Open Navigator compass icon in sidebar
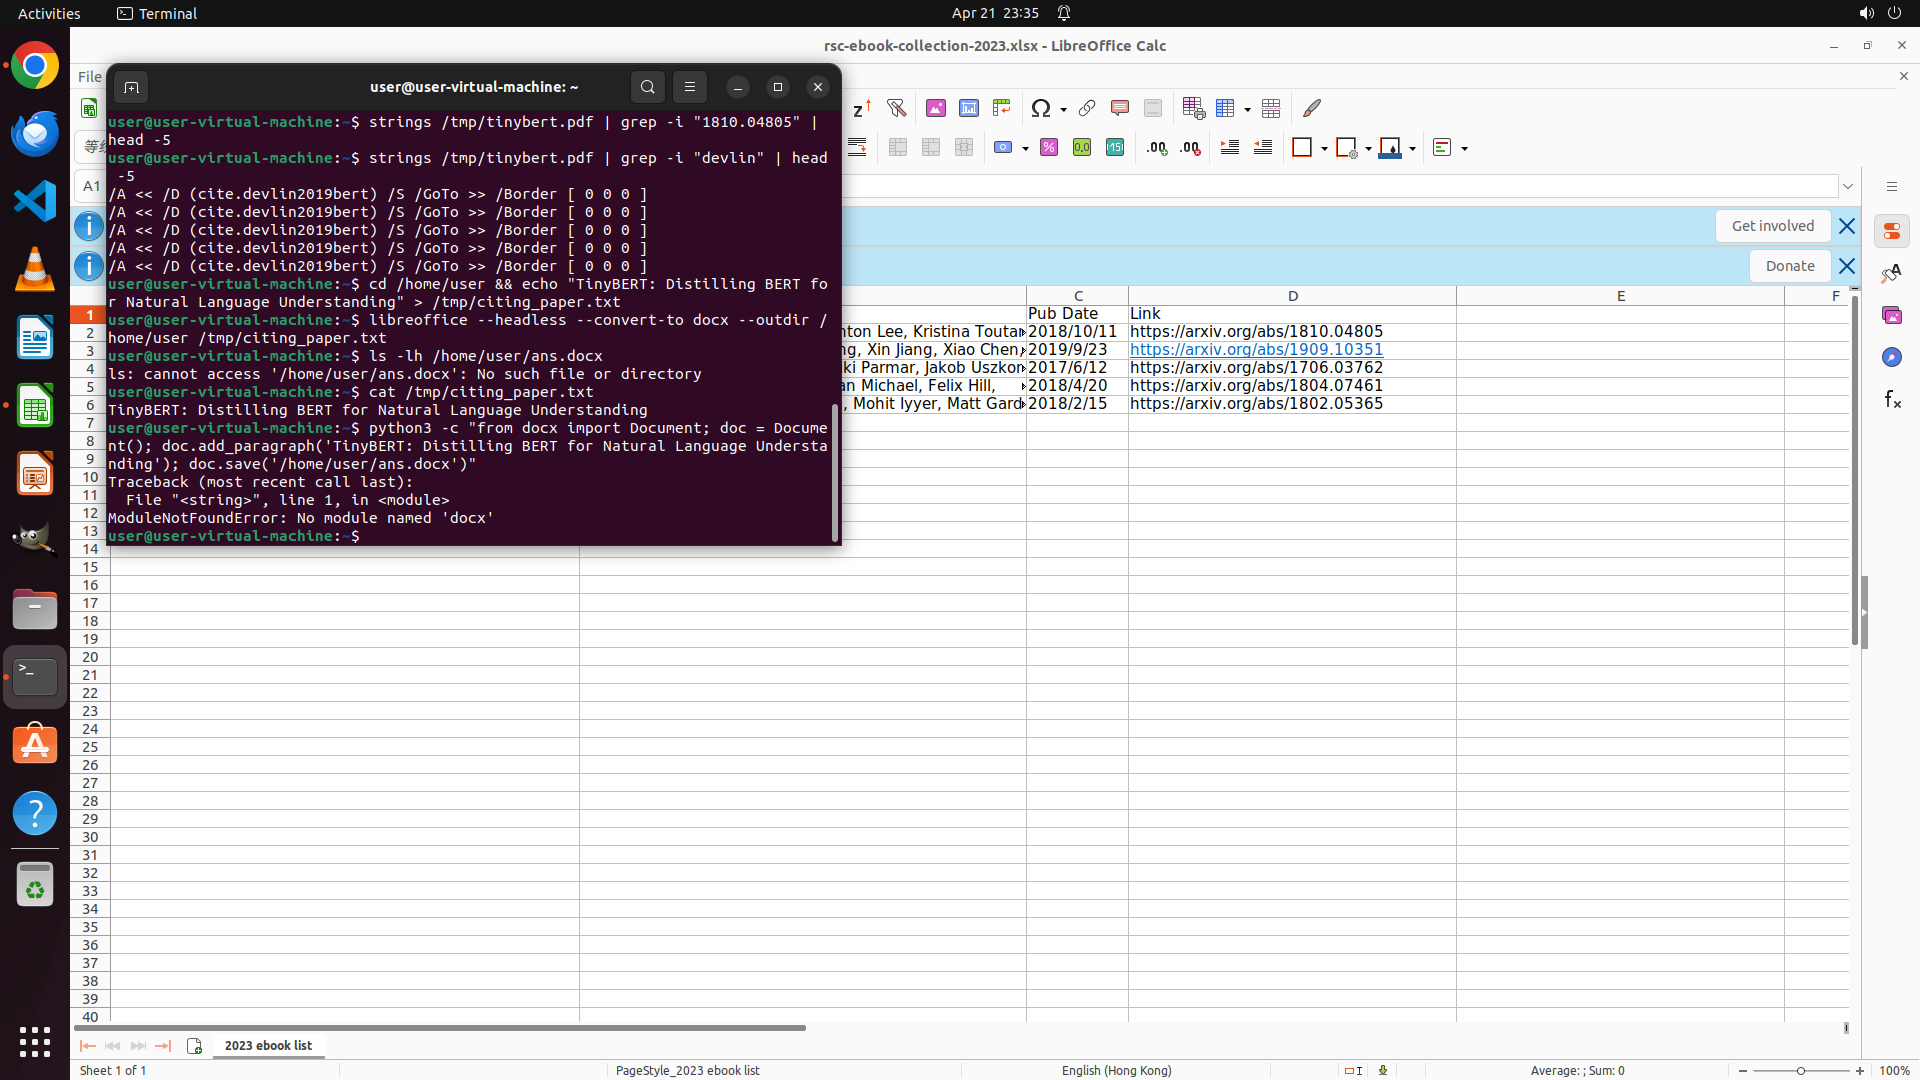 click(1891, 357)
